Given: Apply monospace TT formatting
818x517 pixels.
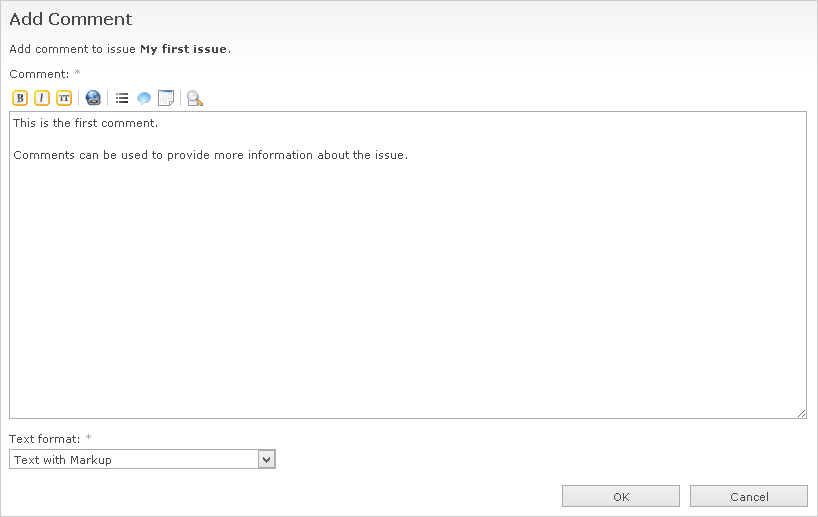Looking at the screenshot, I should 64,98.
